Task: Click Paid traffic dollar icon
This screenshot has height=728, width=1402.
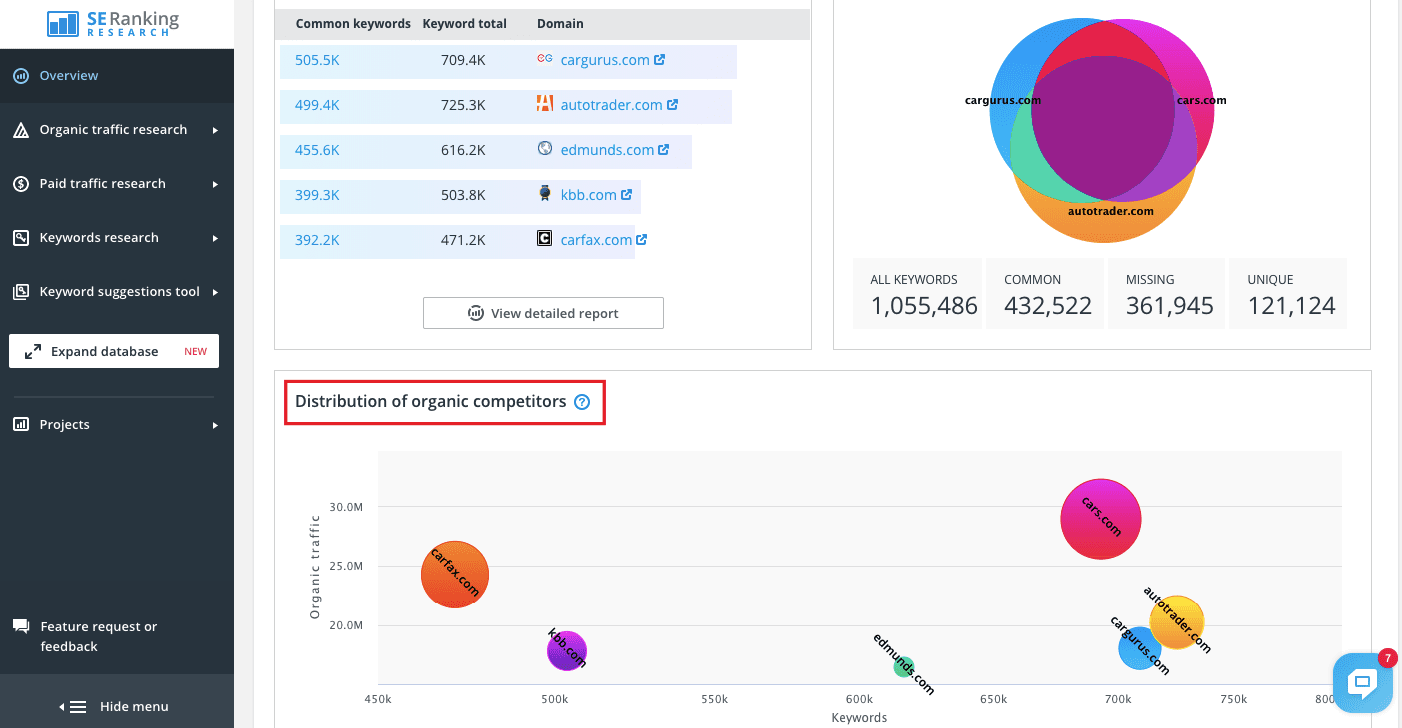Action: (20, 184)
